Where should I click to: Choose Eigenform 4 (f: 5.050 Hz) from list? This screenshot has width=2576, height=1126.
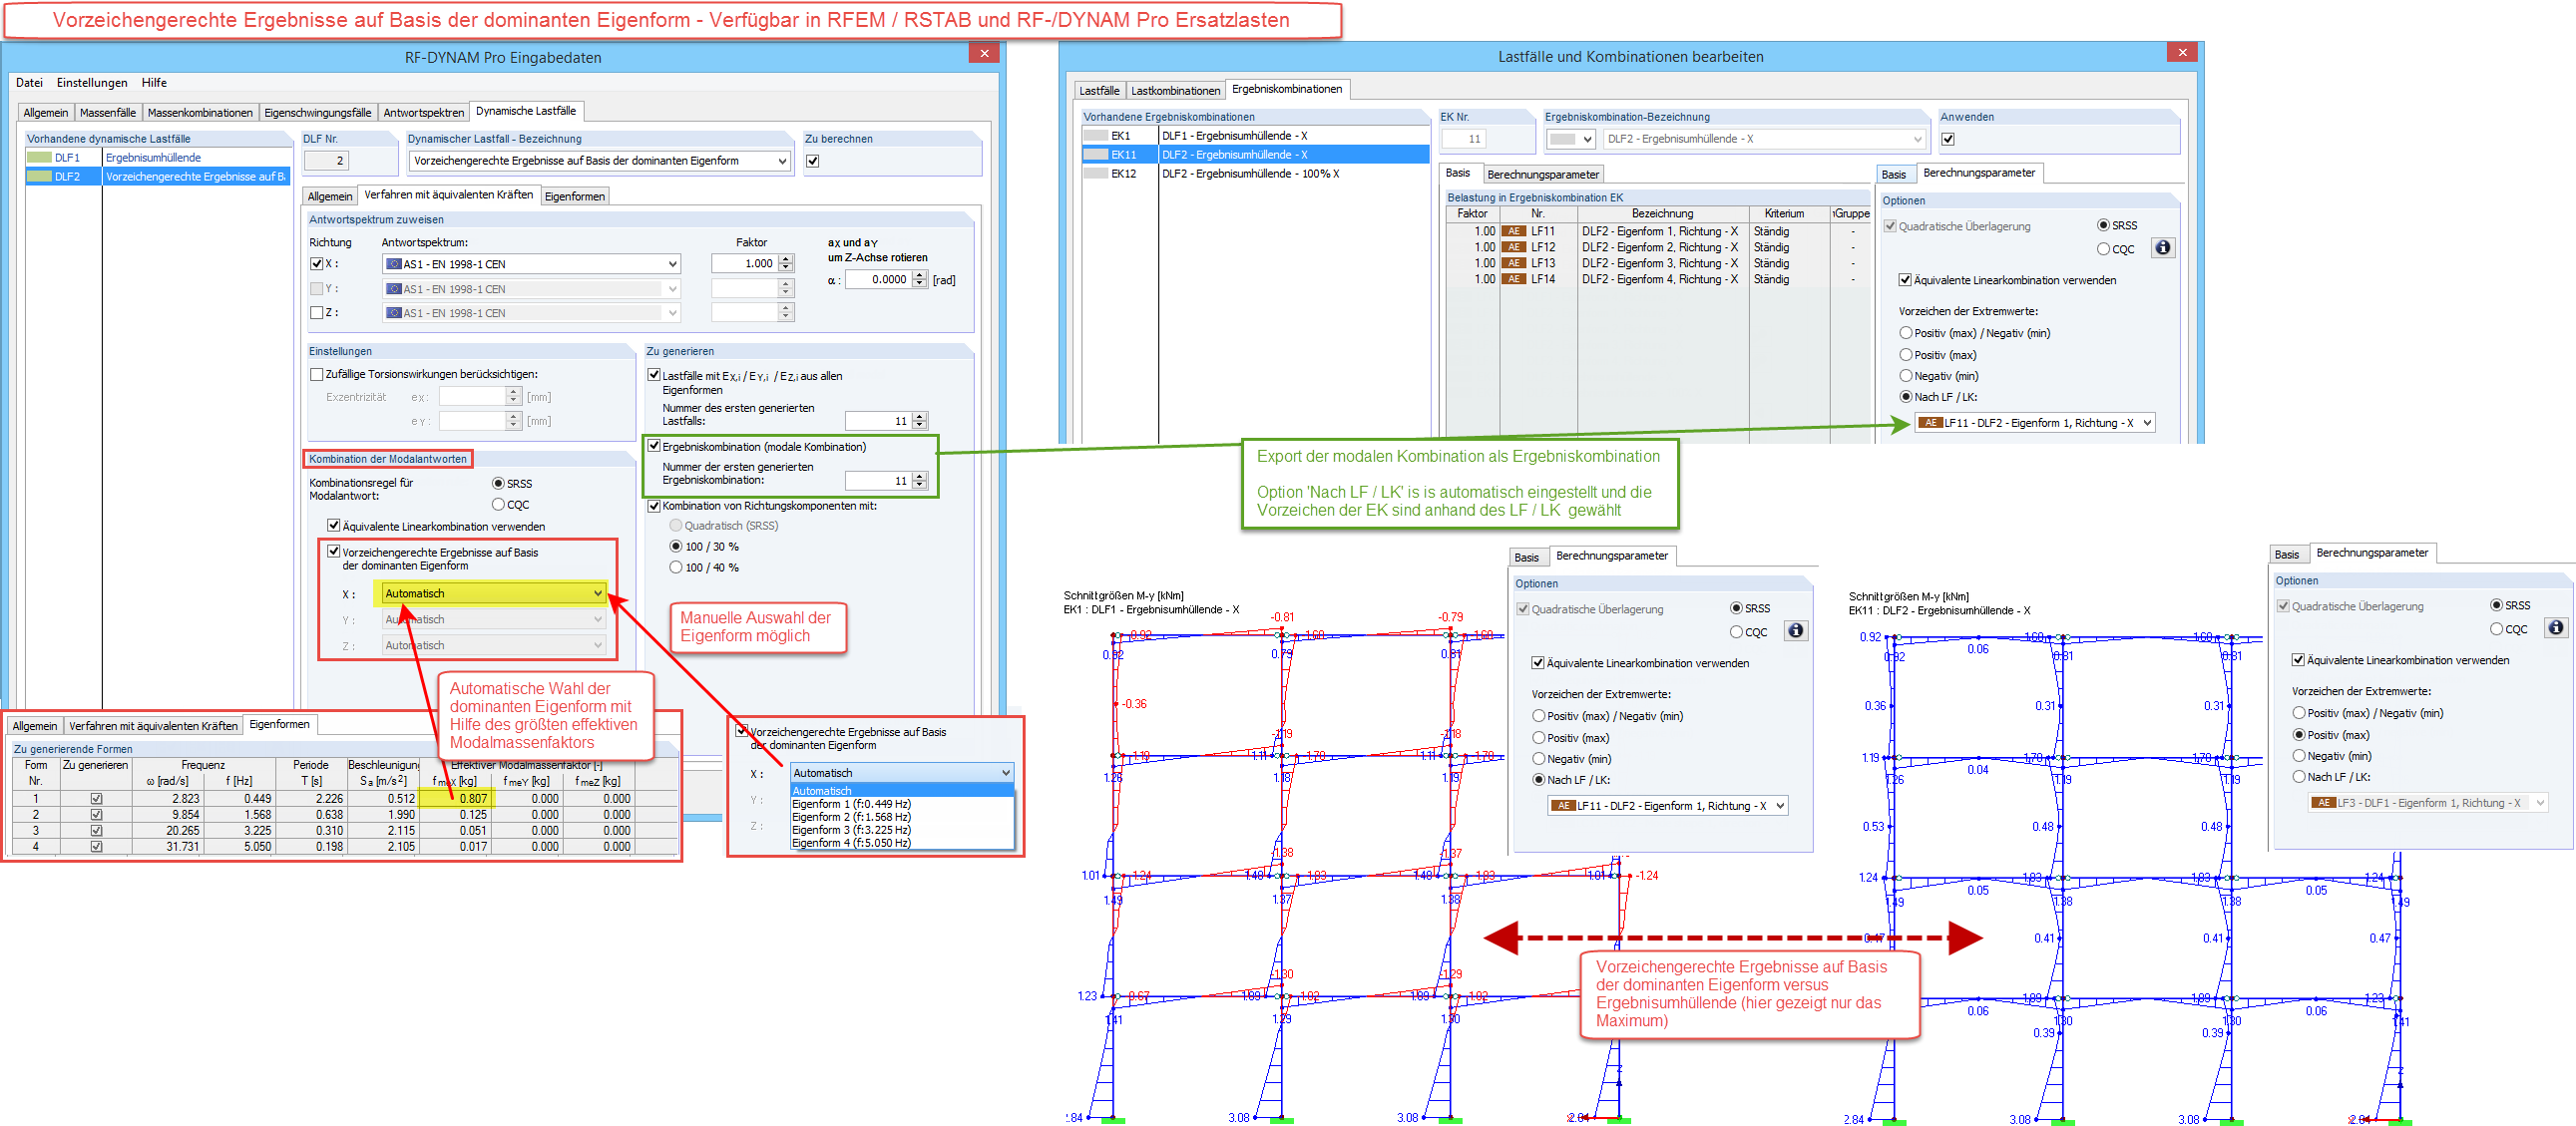click(851, 843)
